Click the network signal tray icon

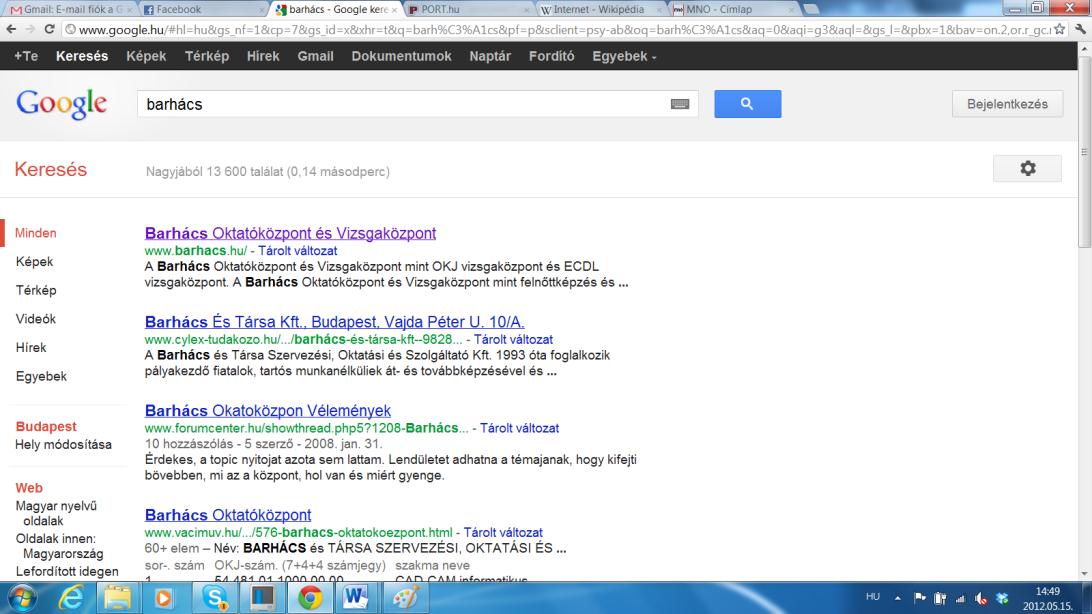pyautogui.click(x=960, y=598)
